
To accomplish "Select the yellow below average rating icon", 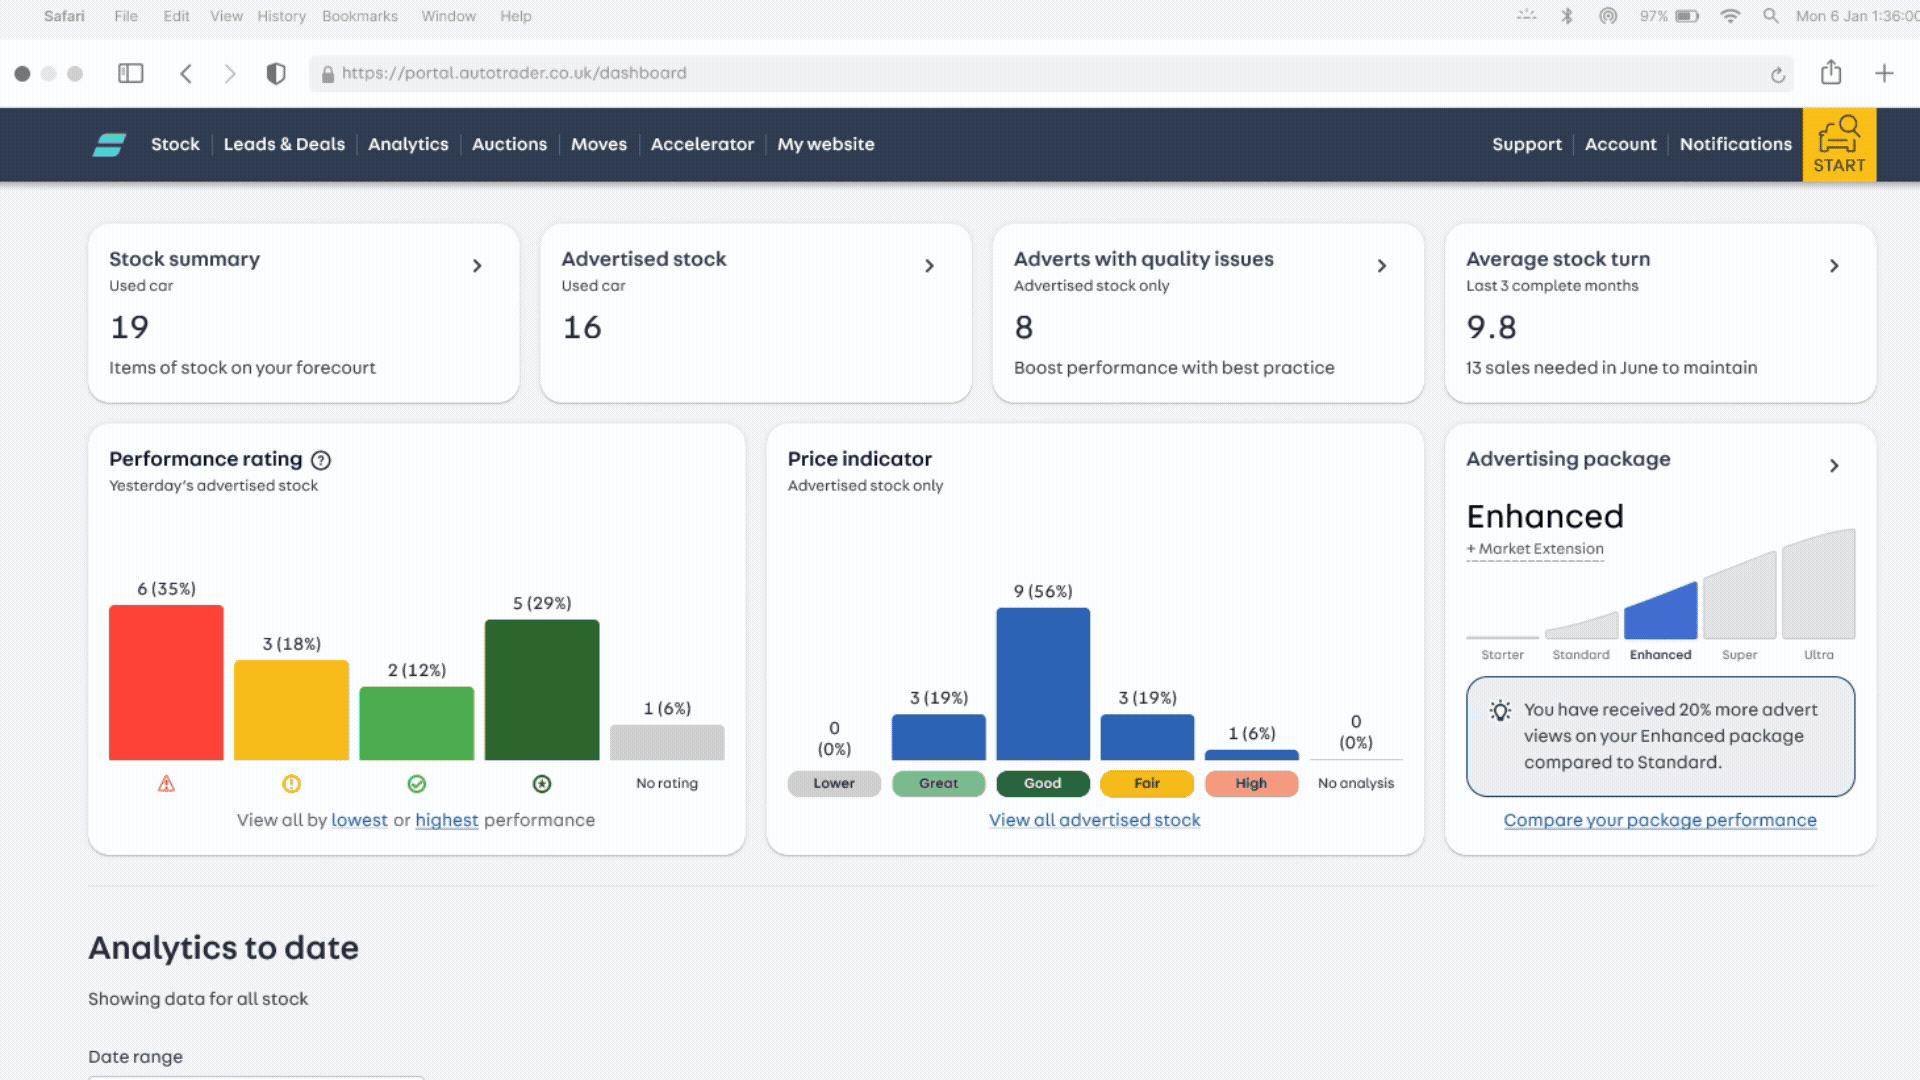I will pos(291,784).
